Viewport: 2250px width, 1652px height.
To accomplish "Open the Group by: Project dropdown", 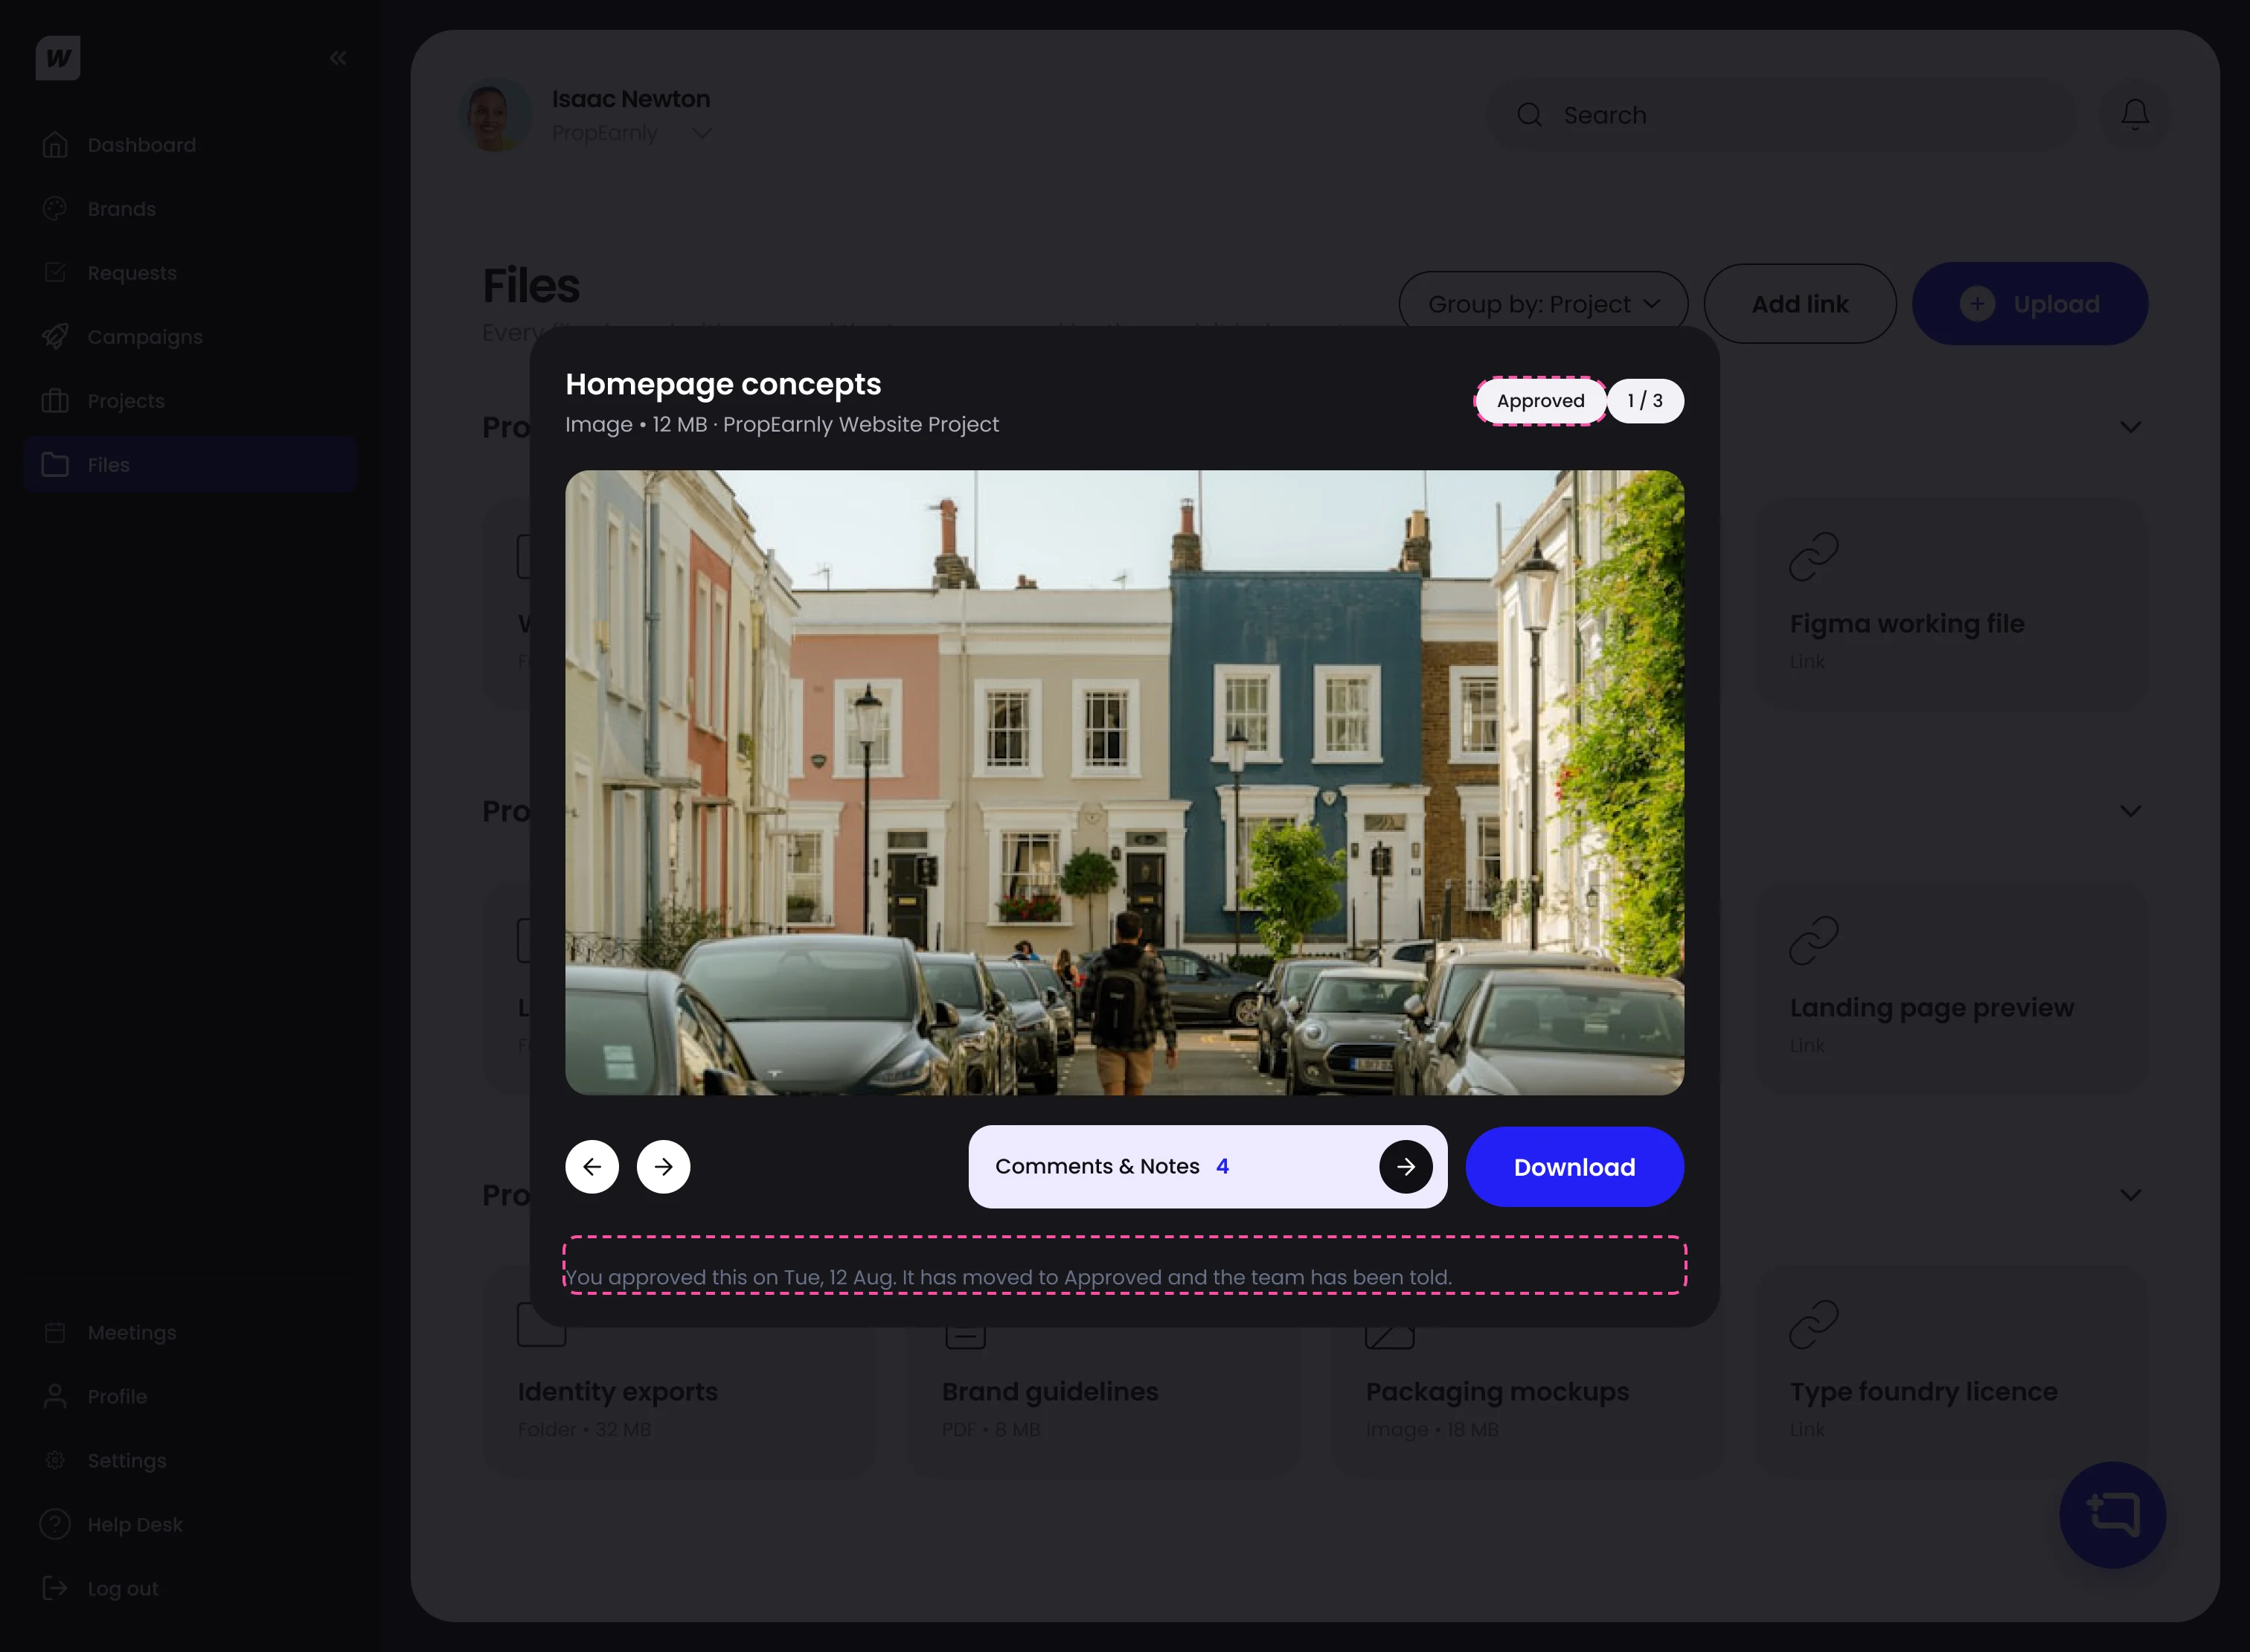I will (x=1543, y=304).
